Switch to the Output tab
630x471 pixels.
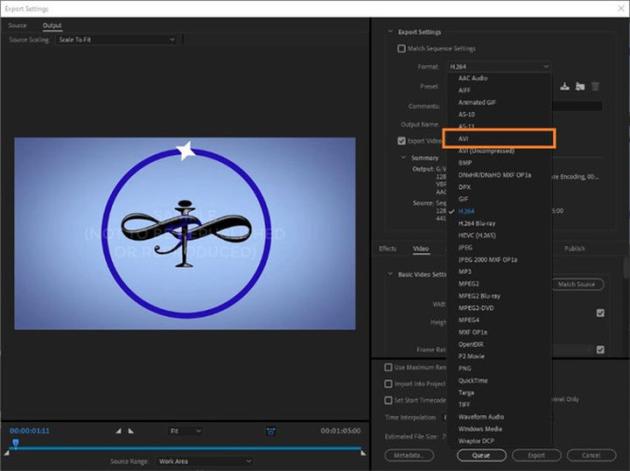point(52,25)
